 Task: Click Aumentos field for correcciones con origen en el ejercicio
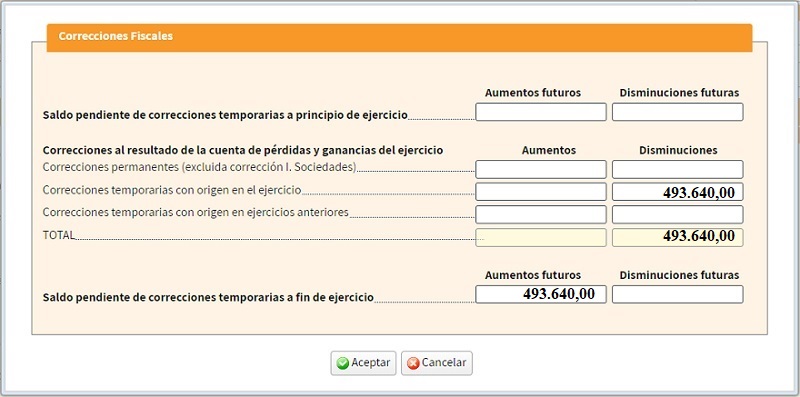[541, 192]
